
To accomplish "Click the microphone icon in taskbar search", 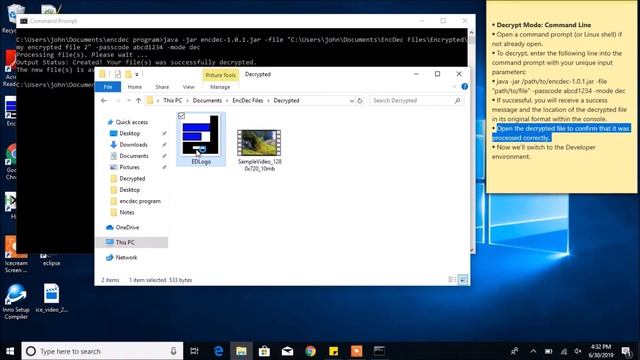I will click(x=173, y=351).
